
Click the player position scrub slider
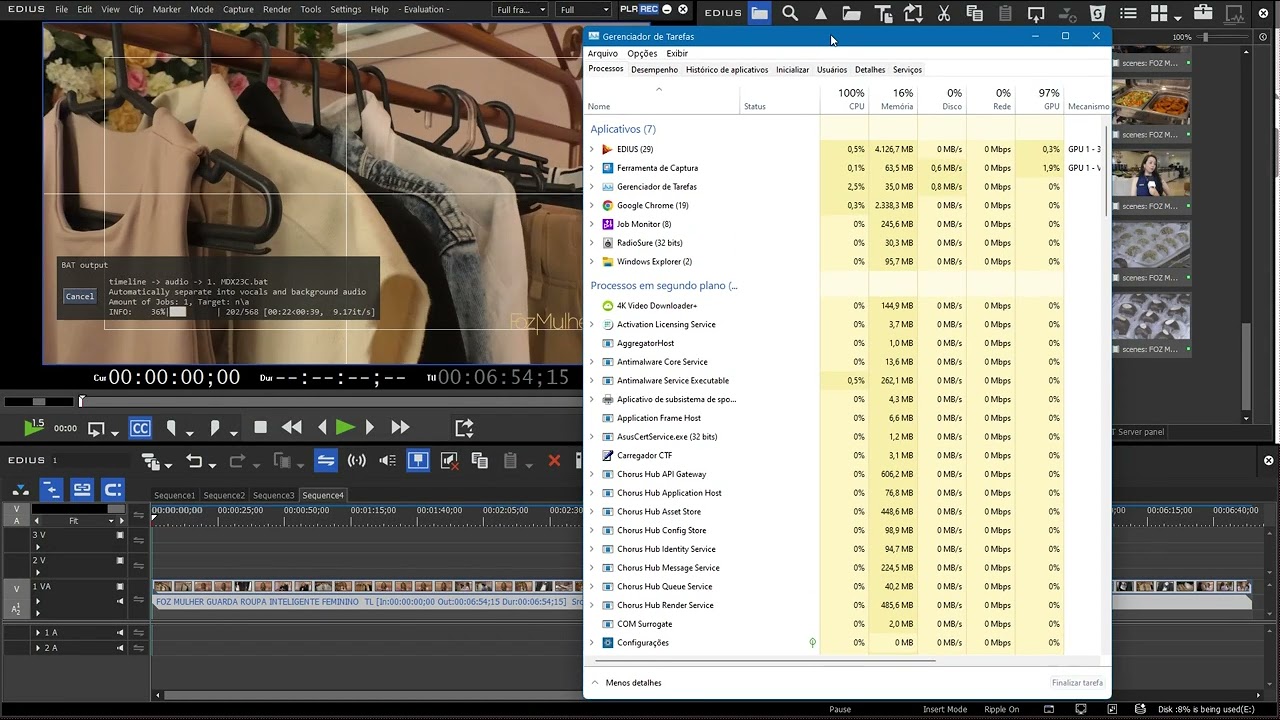tap(82, 401)
